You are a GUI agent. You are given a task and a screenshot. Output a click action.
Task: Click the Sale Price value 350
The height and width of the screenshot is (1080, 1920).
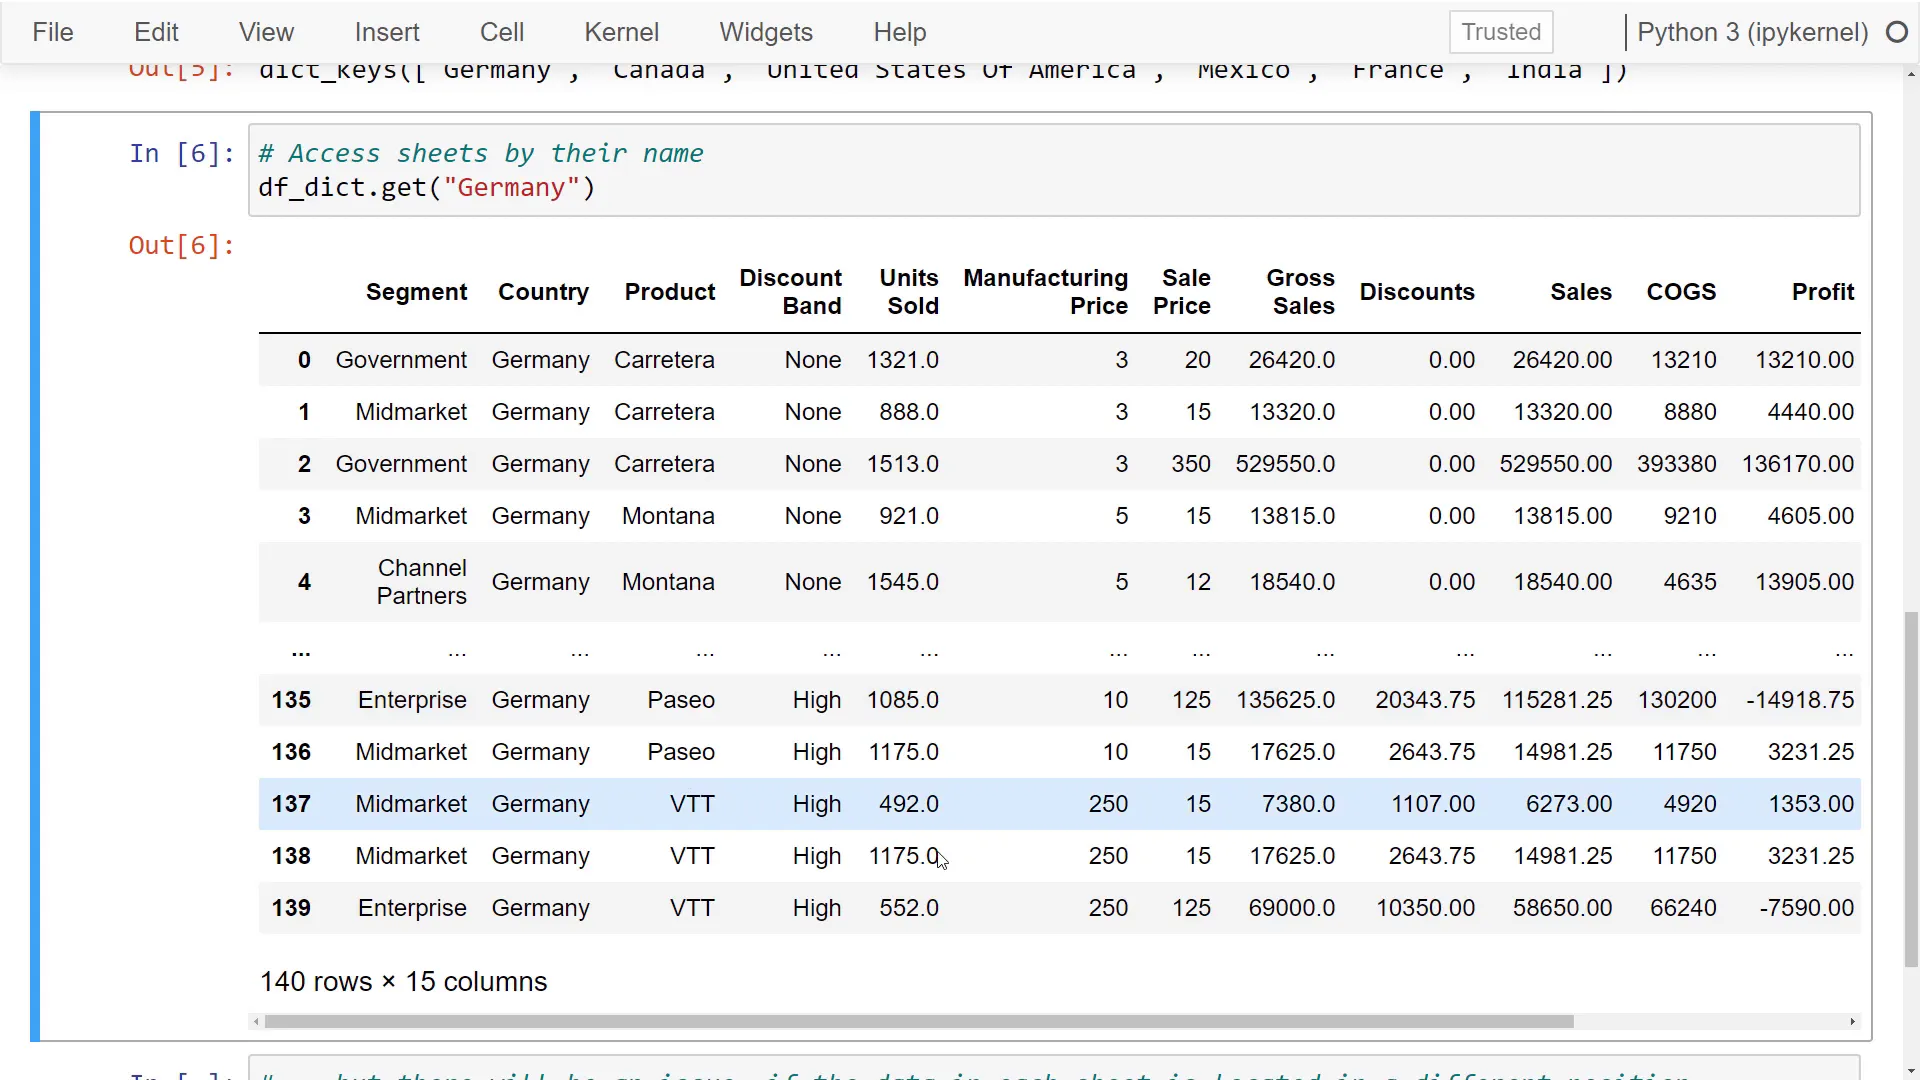[x=1191, y=464]
